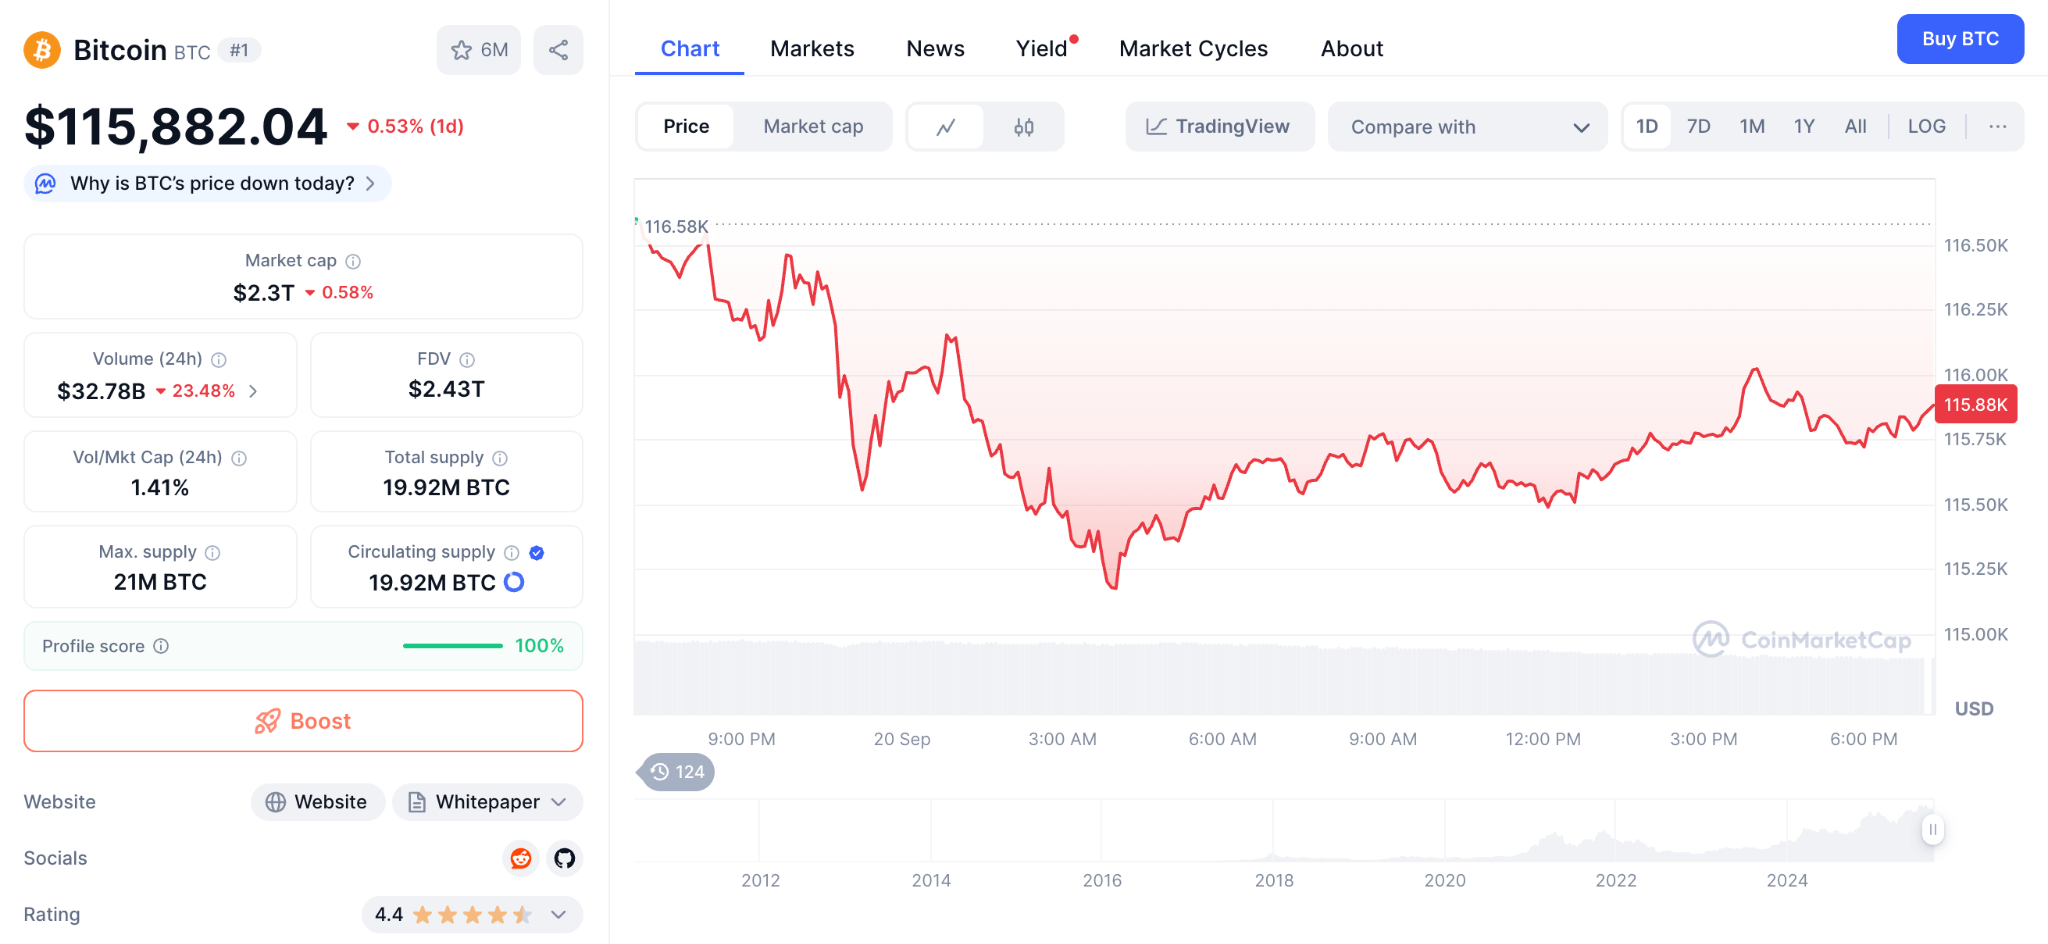Switch to candlestick chart view
This screenshot has width=2048, height=944.
1023,127
